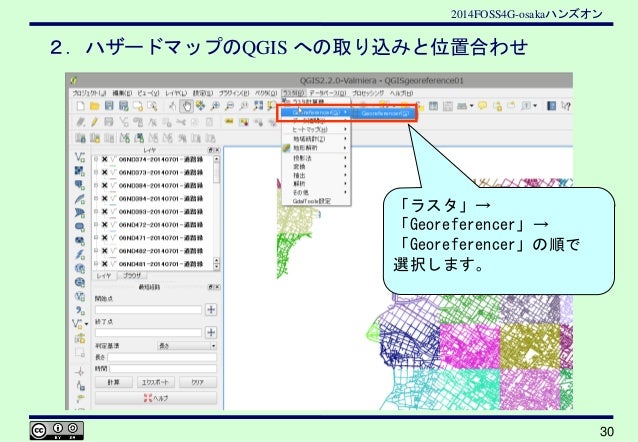The height and width of the screenshot is (442, 638).
Task: Click the What's This help icon
Action: click(565, 106)
